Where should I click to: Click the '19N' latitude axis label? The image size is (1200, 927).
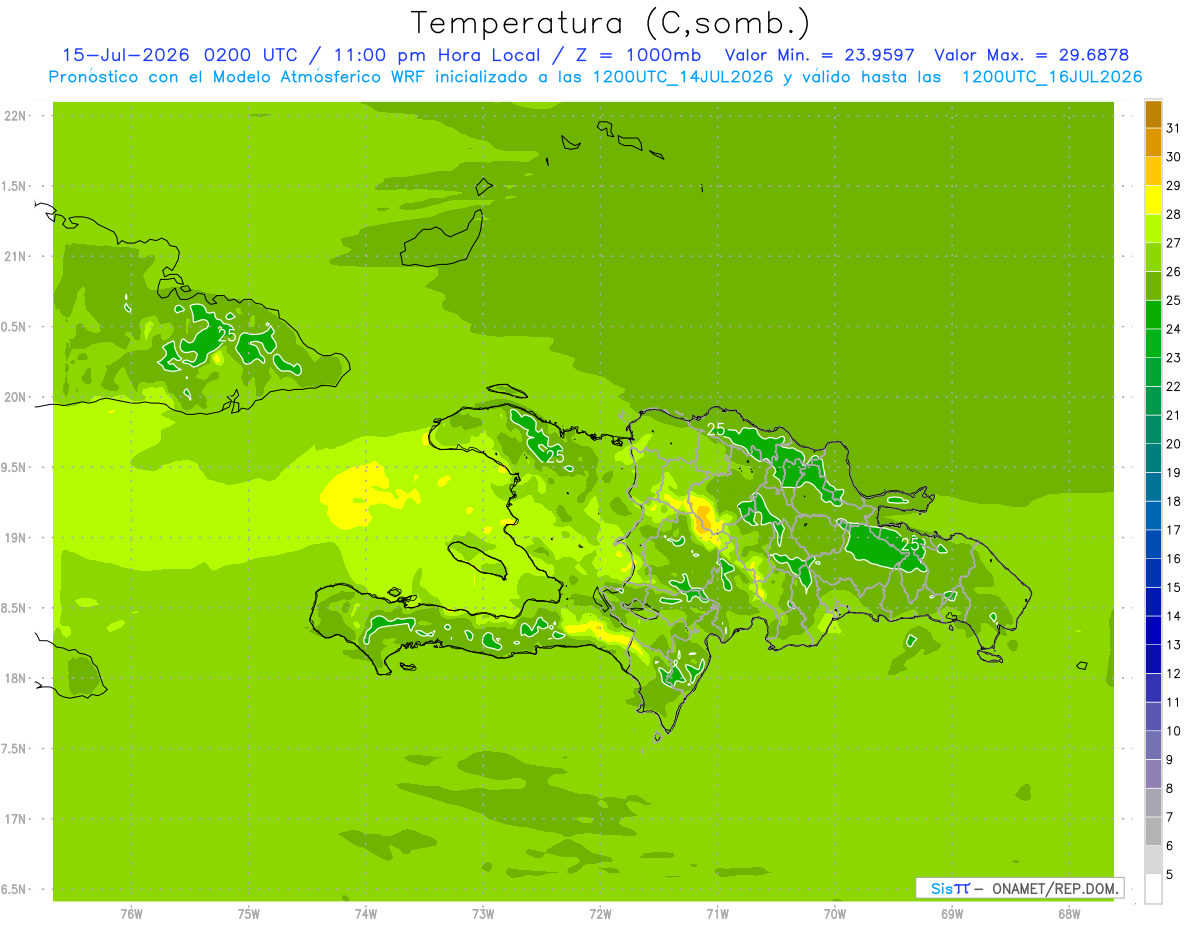[17, 537]
